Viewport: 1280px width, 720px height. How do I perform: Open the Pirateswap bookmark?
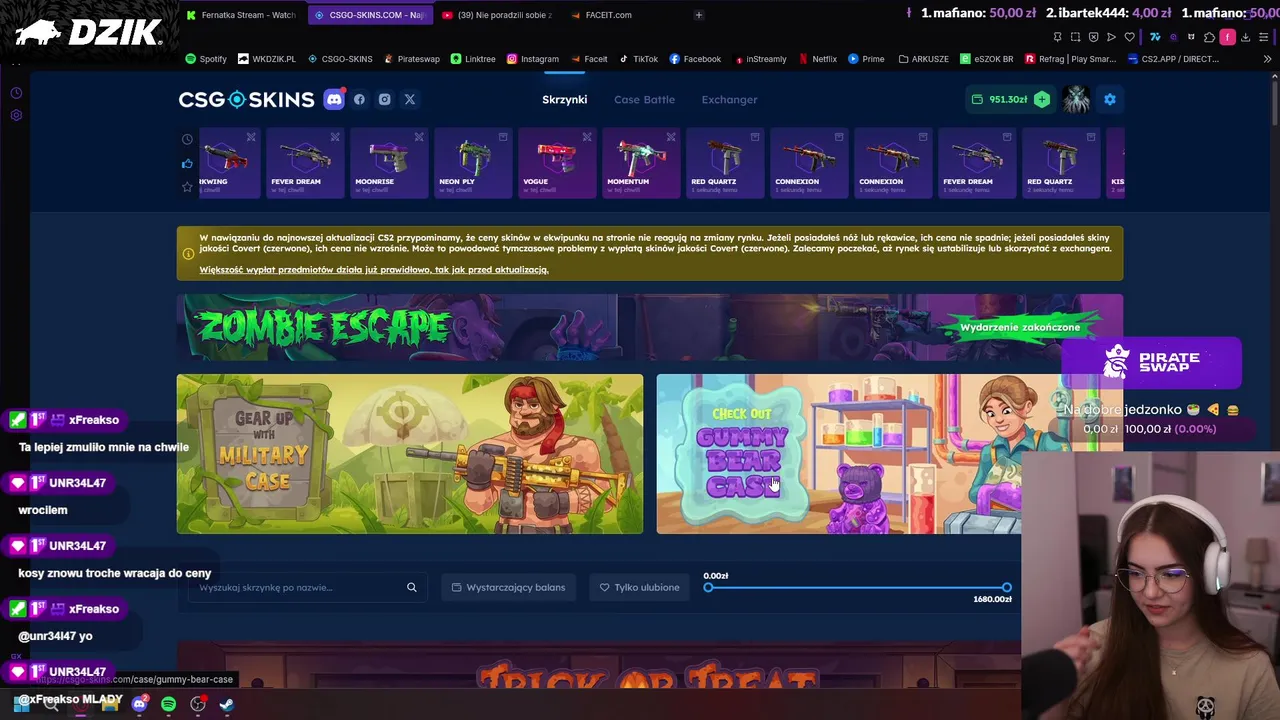coord(411,59)
